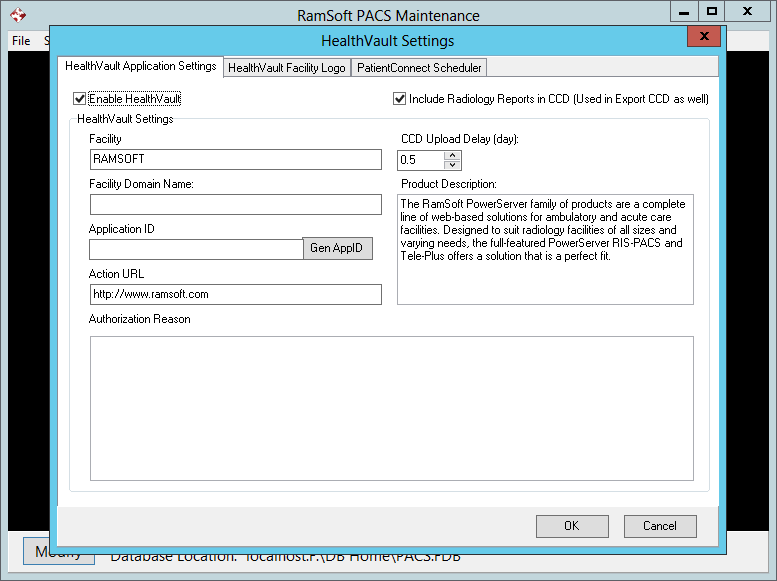Cancel the HealthVault Settings dialog
This screenshot has width=777, height=581.
tap(660, 526)
